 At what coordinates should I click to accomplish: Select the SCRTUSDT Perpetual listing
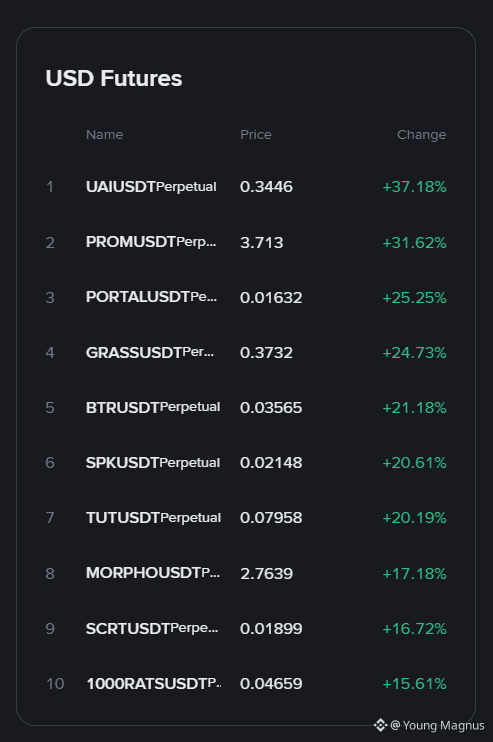pyautogui.click(x=246, y=628)
